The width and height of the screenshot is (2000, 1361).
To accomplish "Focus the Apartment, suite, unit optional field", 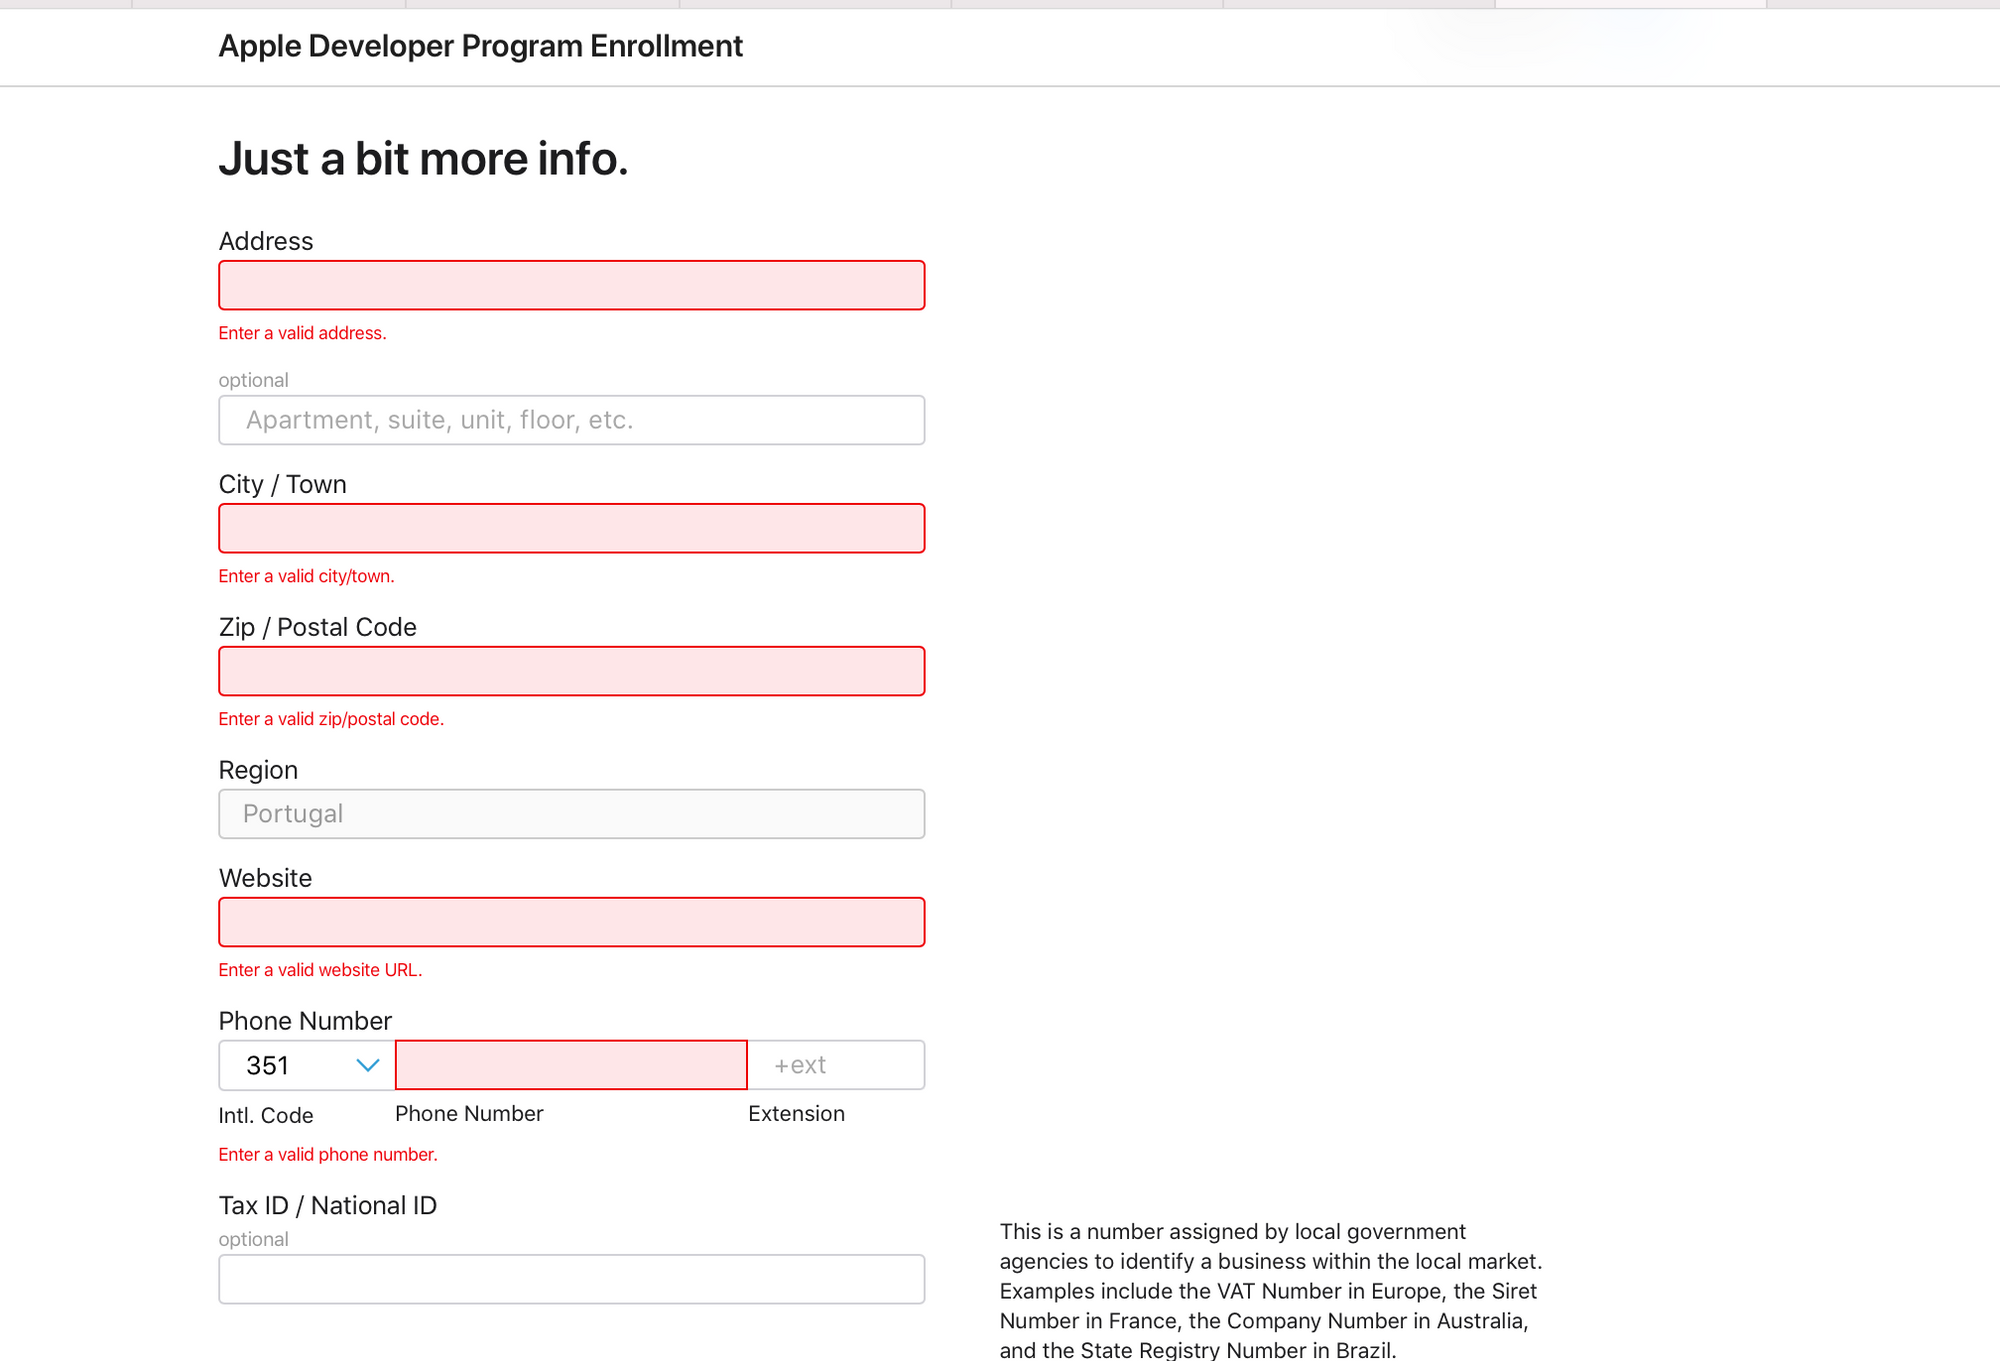I will [x=571, y=420].
